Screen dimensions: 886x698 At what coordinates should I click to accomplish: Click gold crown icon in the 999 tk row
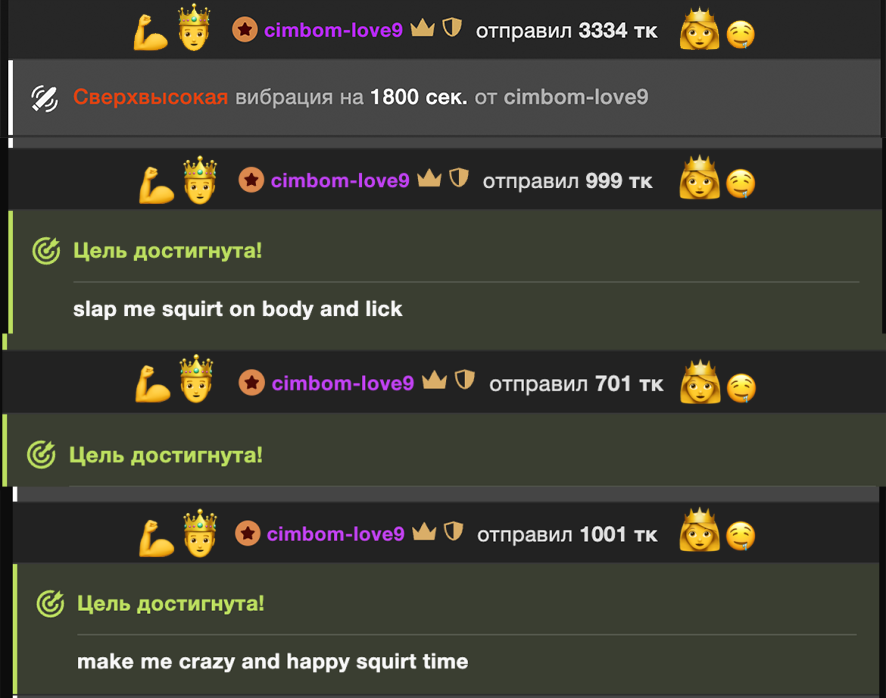click(x=429, y=178)
